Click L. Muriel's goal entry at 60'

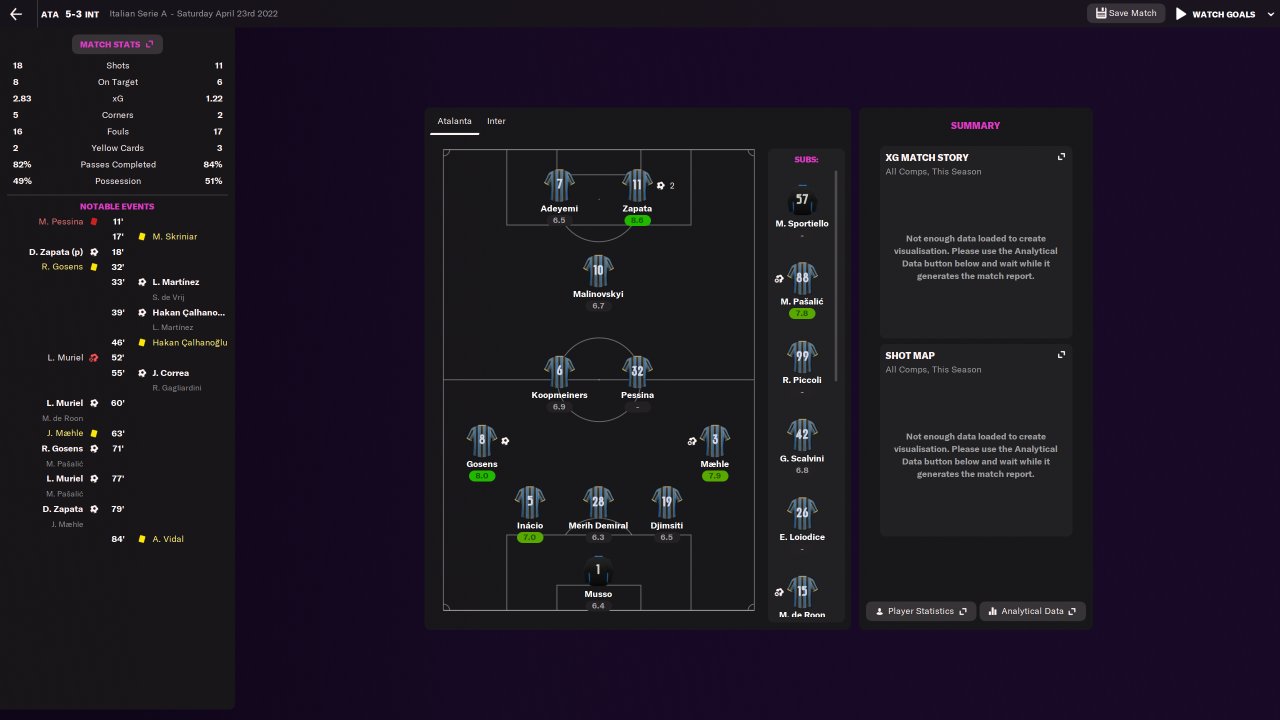tap(65, 403)
